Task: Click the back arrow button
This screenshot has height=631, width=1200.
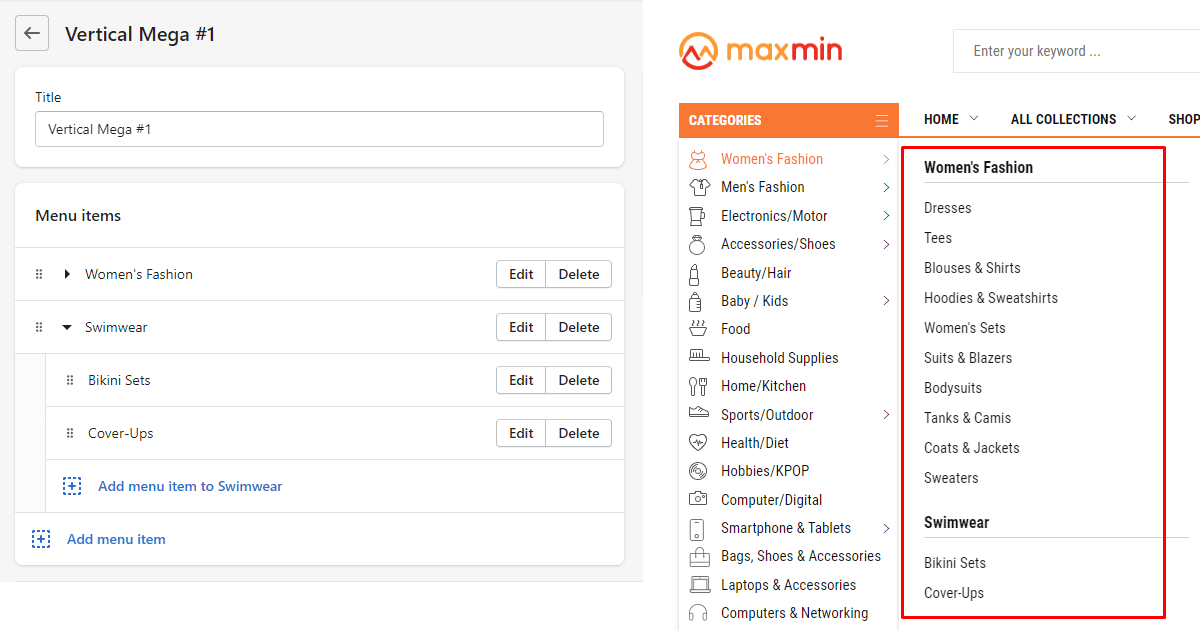Action: point(32,33)
